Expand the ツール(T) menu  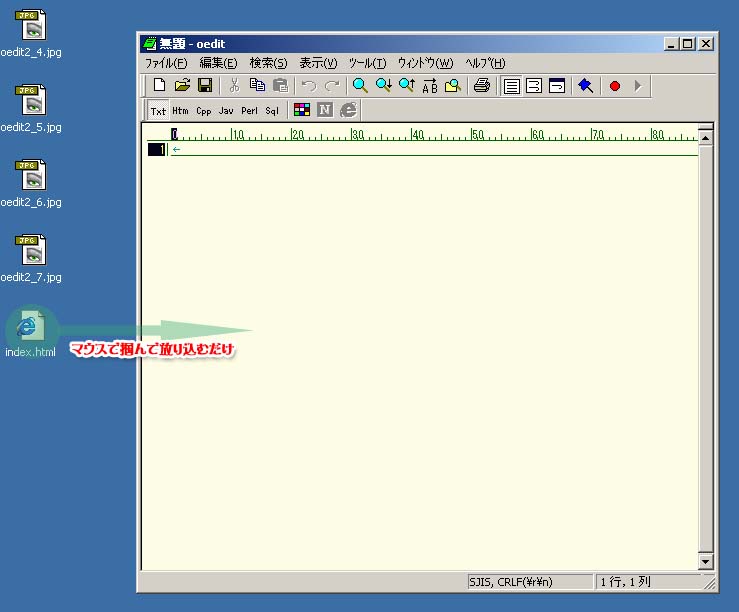click(x=367, y=63)
